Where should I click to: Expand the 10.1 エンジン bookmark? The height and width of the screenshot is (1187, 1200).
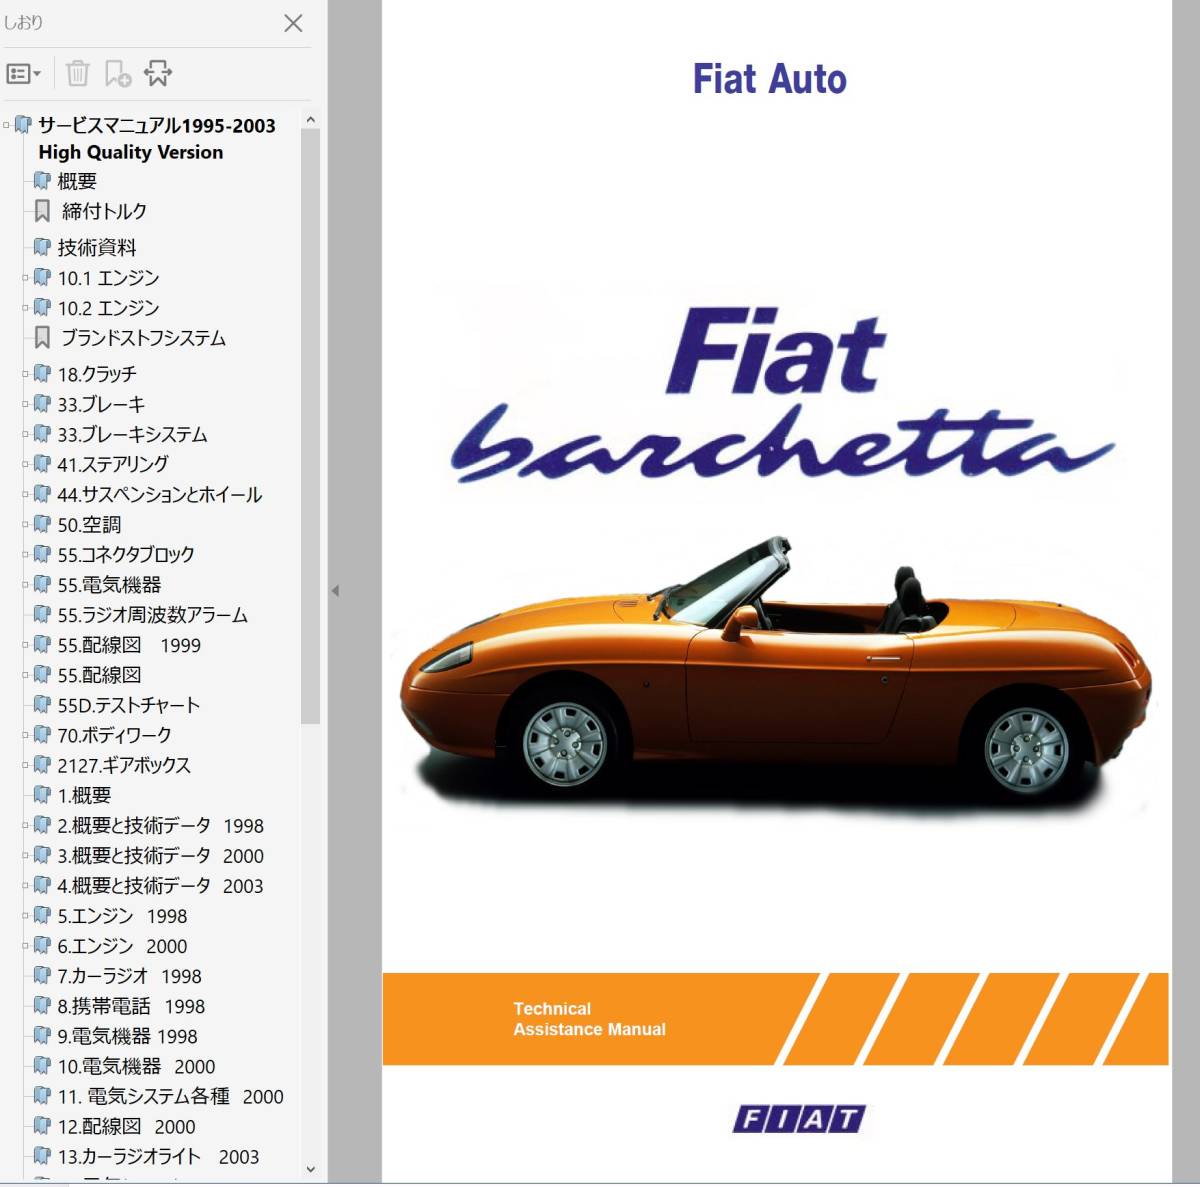point(26,278)
